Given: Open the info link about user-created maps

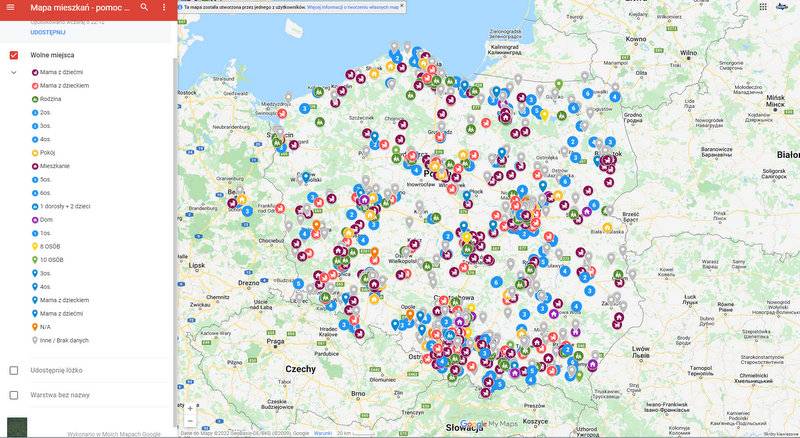Looking at the screenshot, I should click(338, 6).
